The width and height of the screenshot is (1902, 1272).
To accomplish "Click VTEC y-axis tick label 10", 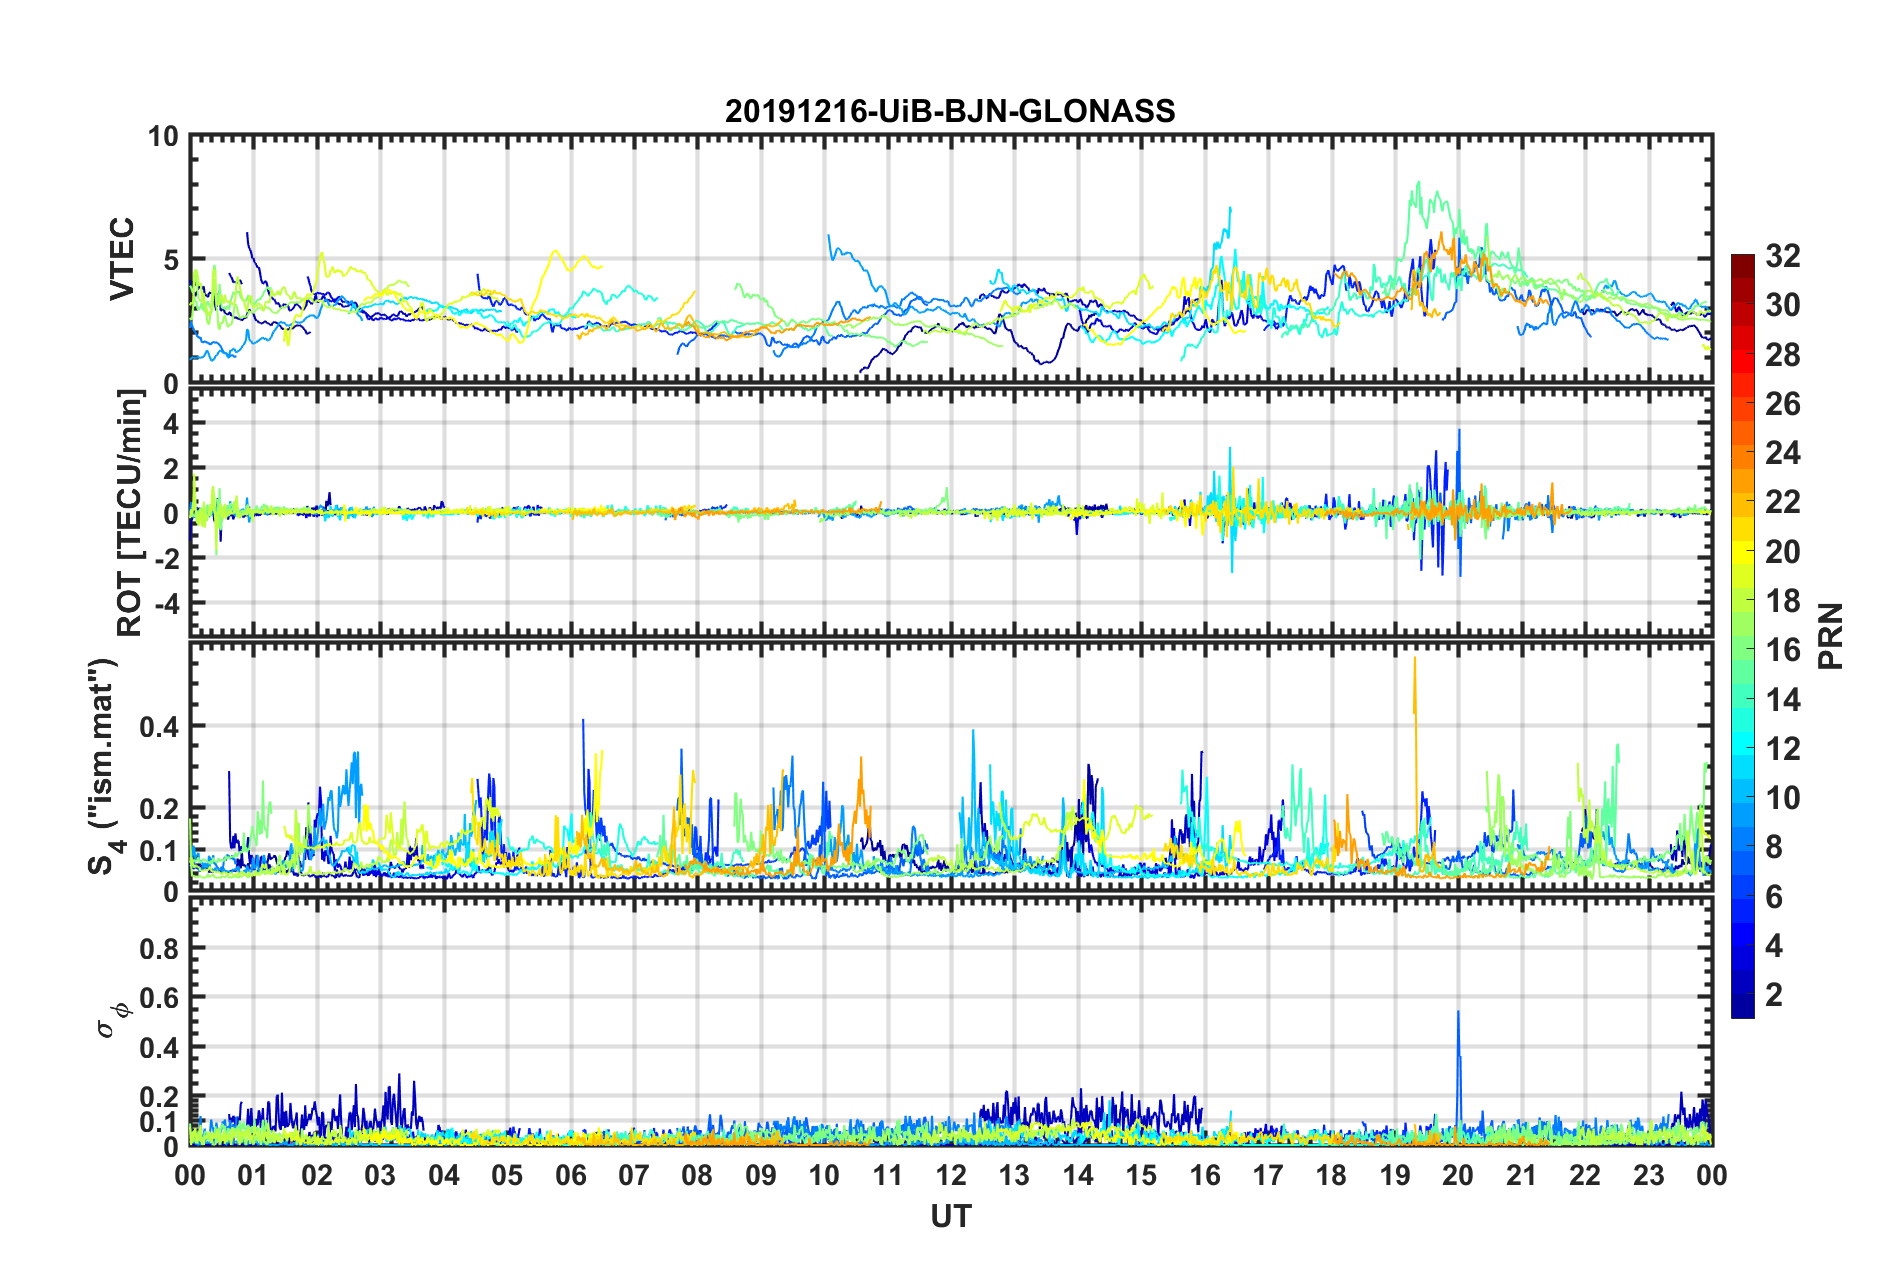I will tap(163, 136).
